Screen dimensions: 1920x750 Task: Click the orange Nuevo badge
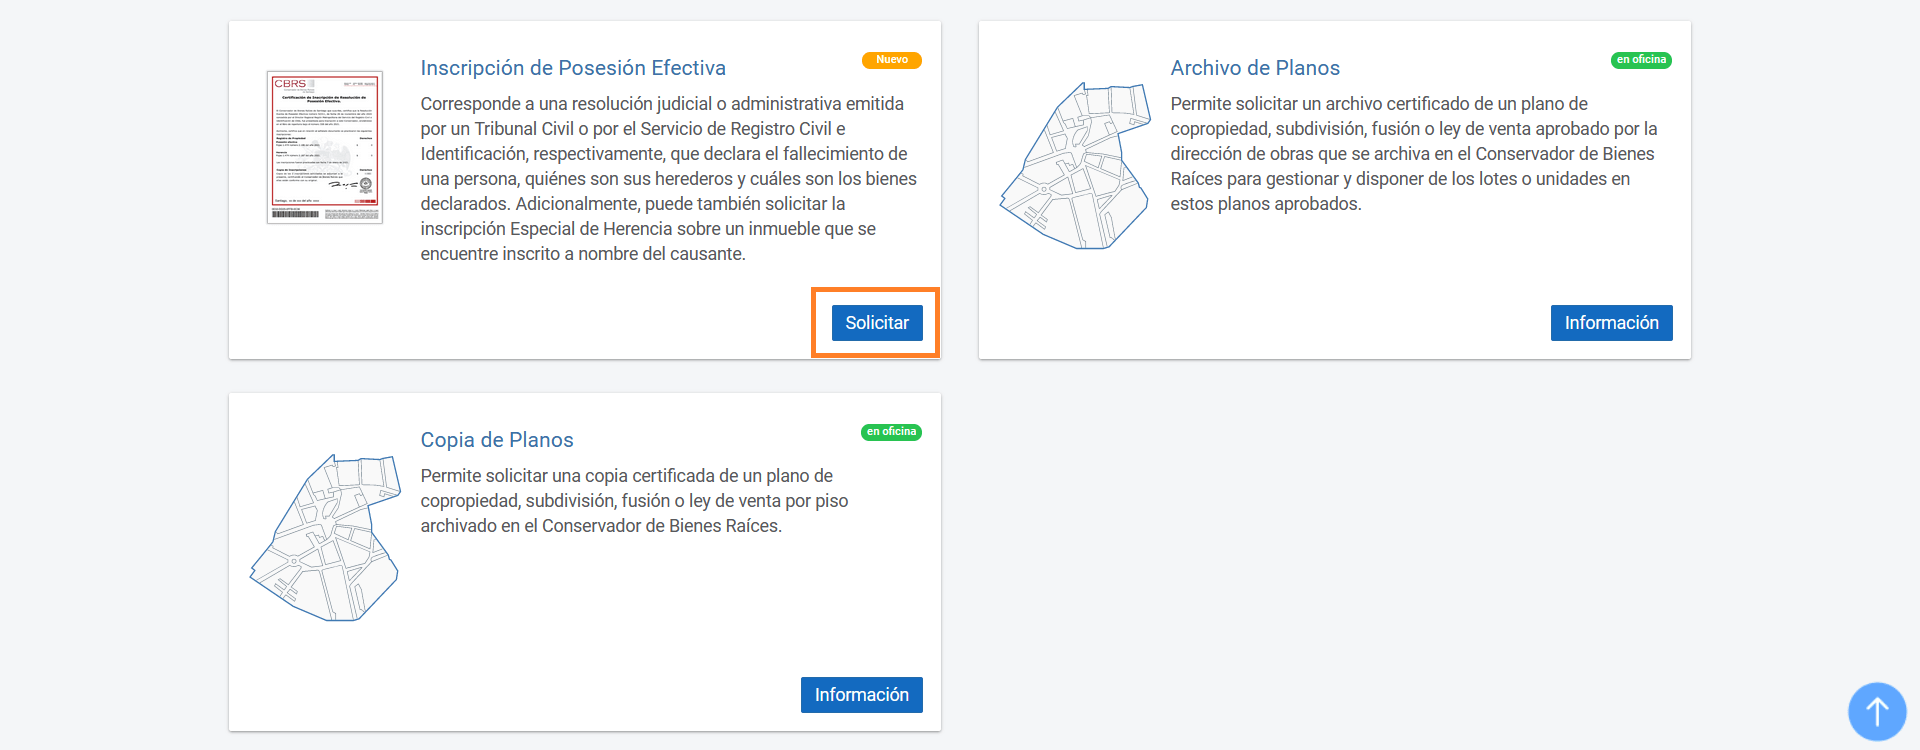(x=891, y=60)
